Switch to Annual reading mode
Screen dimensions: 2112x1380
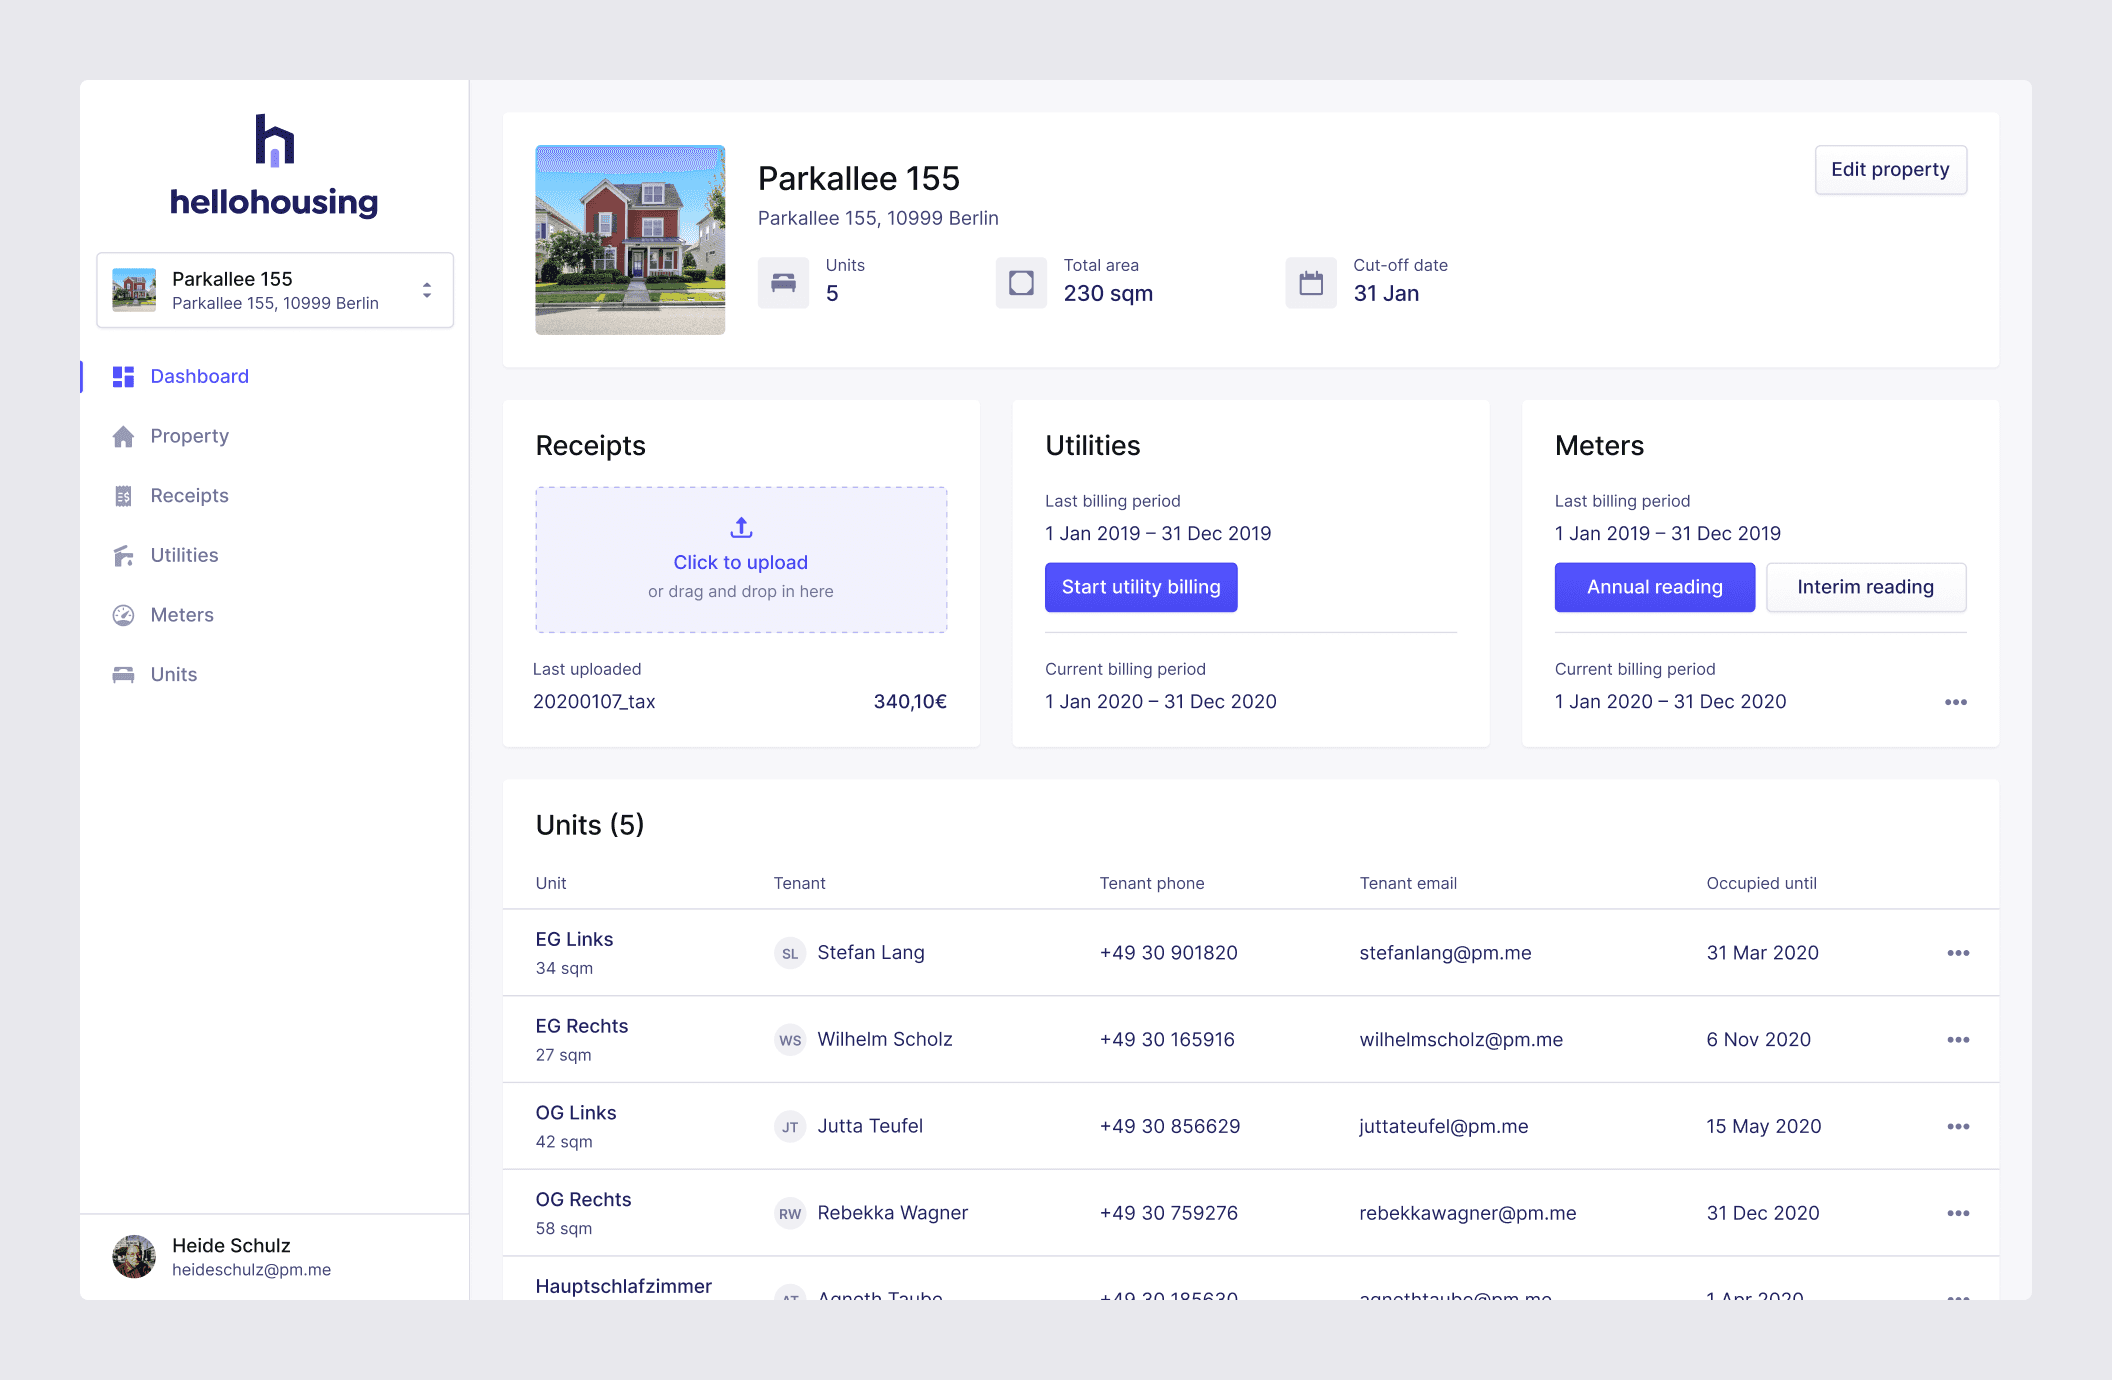1654,587
